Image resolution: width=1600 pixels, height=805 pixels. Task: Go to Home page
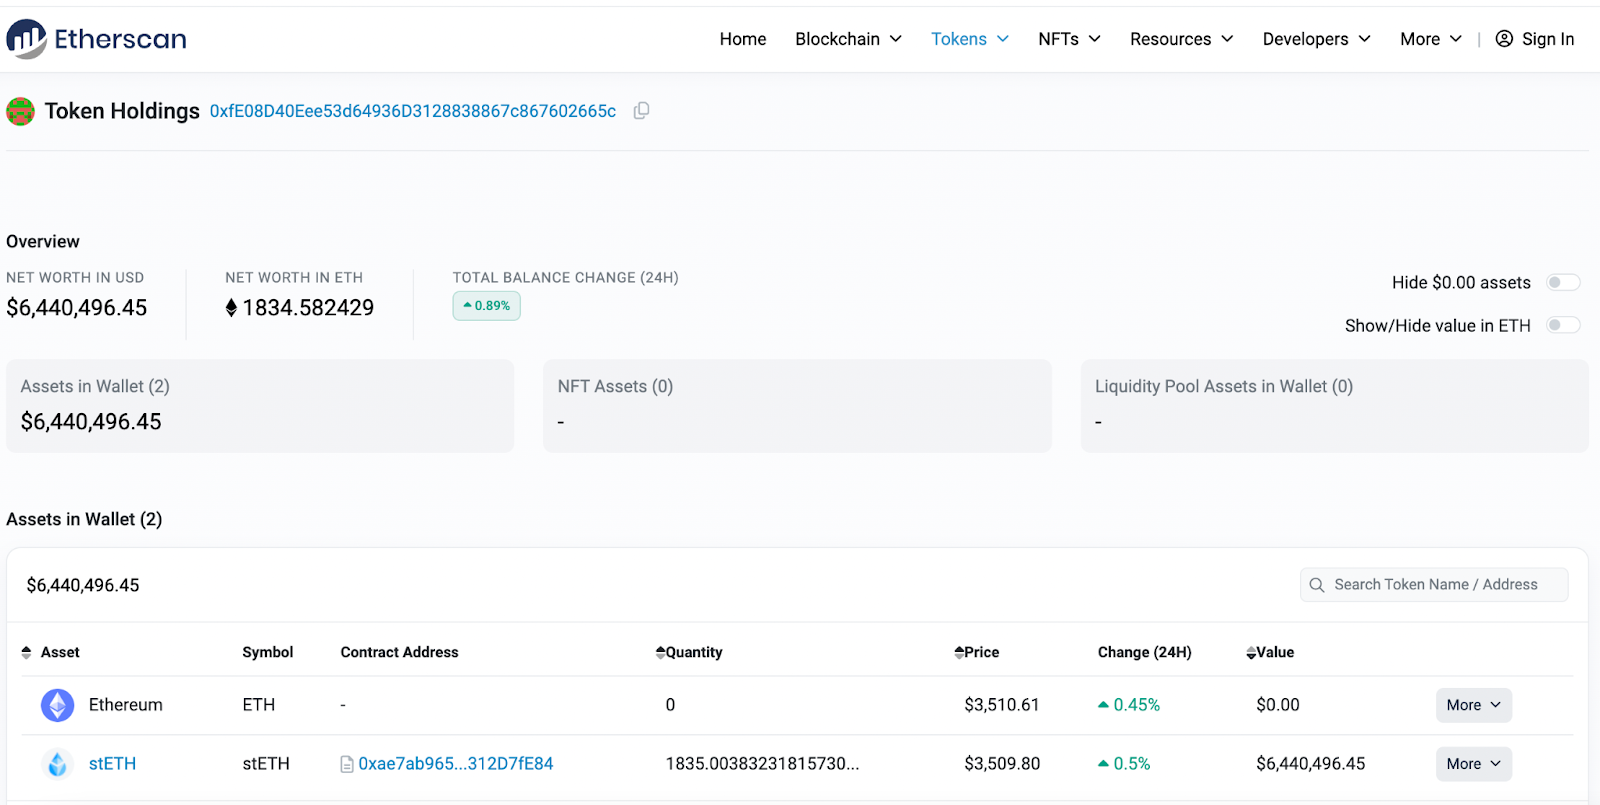[743, 39]
